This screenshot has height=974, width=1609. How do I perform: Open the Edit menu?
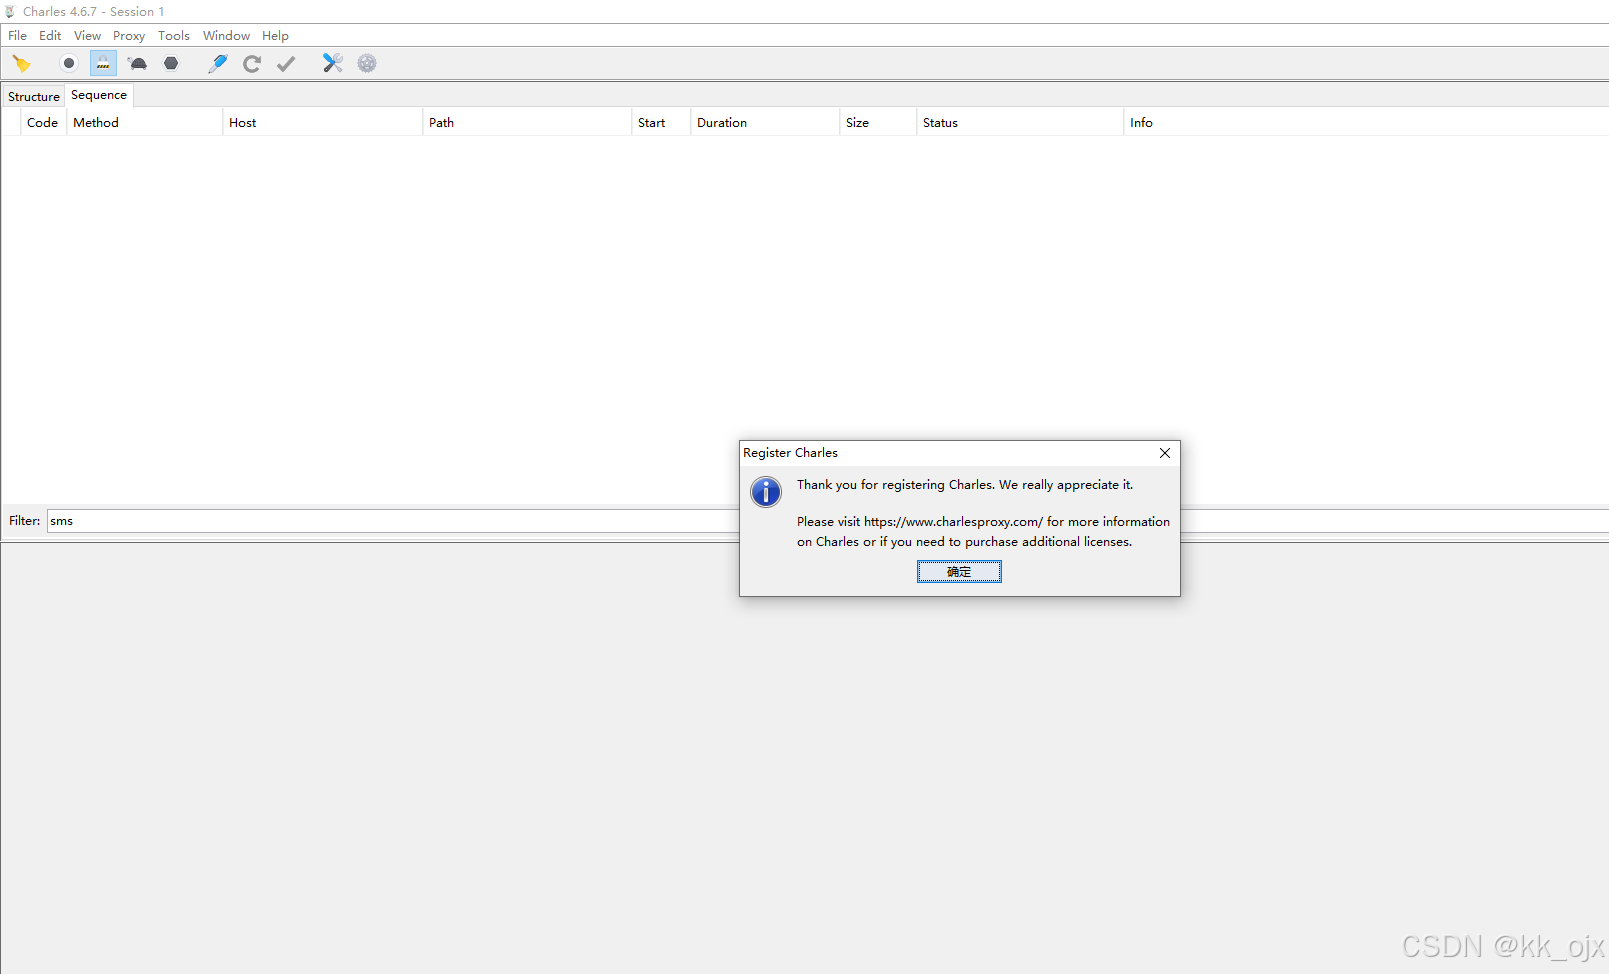50,36
